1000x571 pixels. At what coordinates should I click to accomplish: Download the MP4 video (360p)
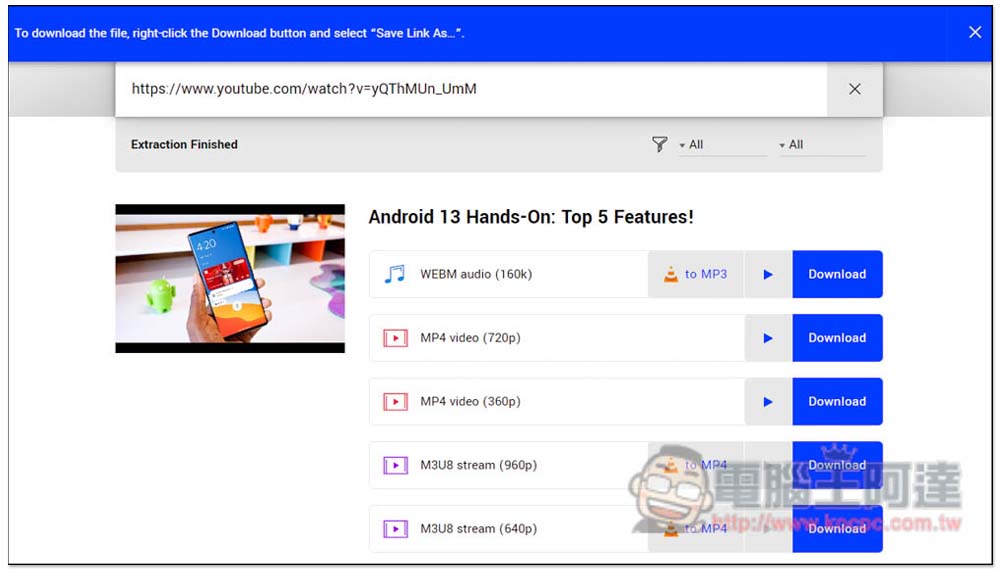(837, 402)
